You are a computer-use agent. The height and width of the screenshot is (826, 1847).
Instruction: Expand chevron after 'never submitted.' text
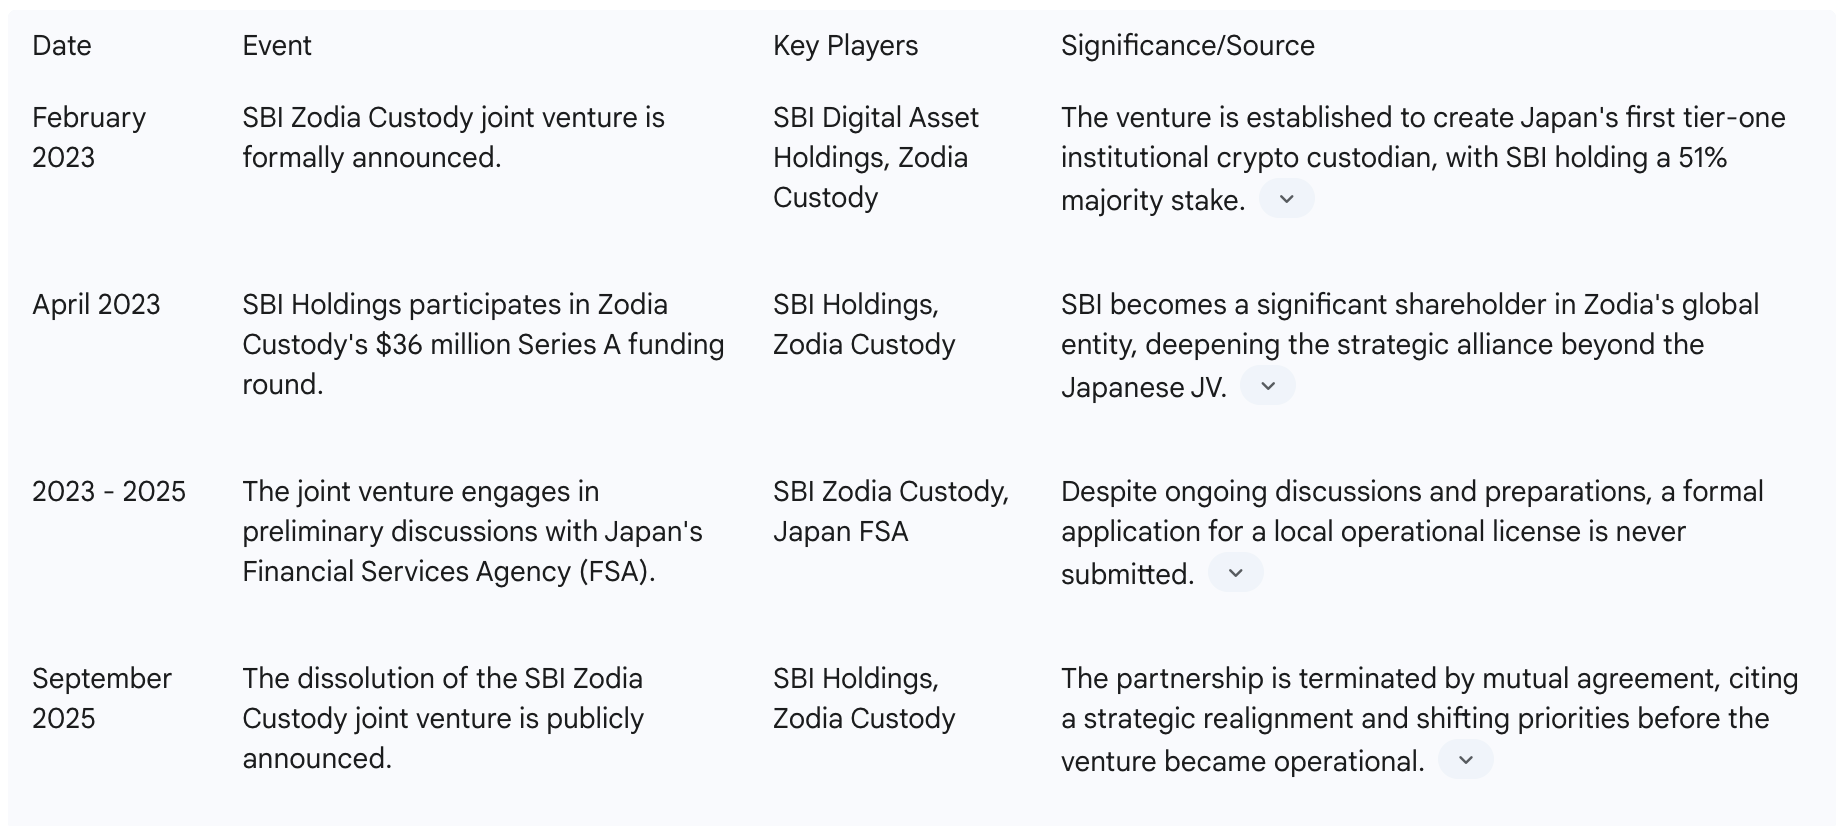pyautogui.click(x=1235, y=573)
